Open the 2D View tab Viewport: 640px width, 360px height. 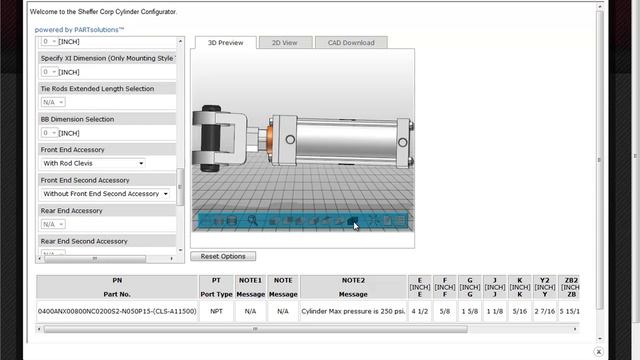285,42
